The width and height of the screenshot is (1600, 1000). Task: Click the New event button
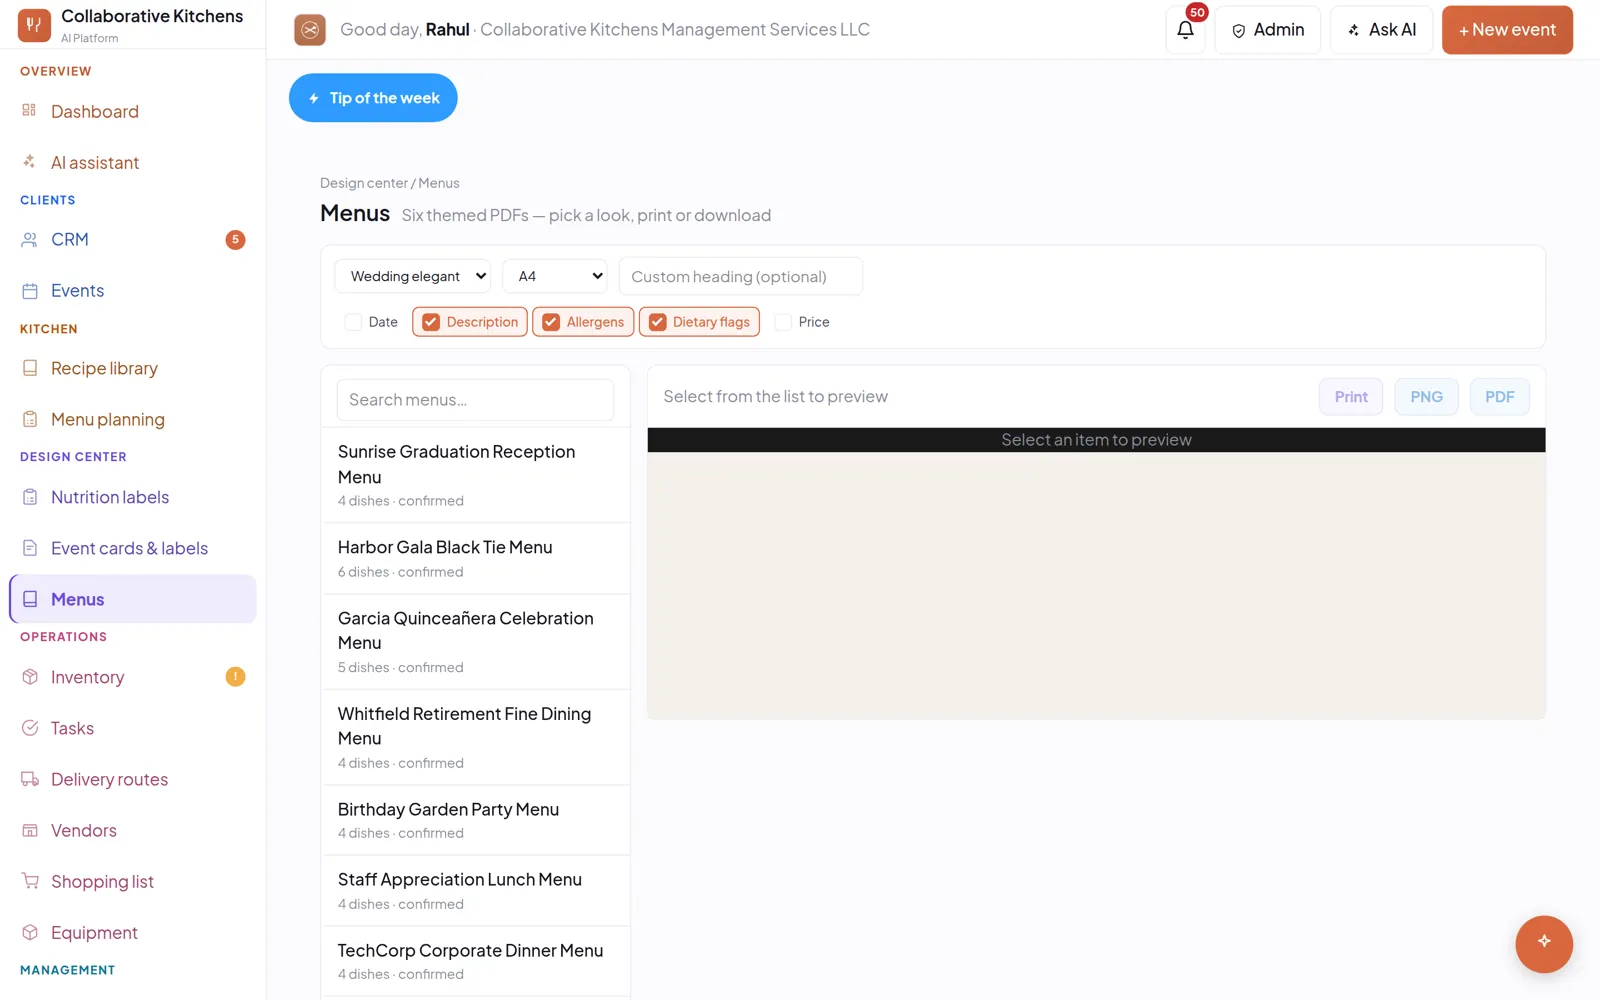point(1507,30)
